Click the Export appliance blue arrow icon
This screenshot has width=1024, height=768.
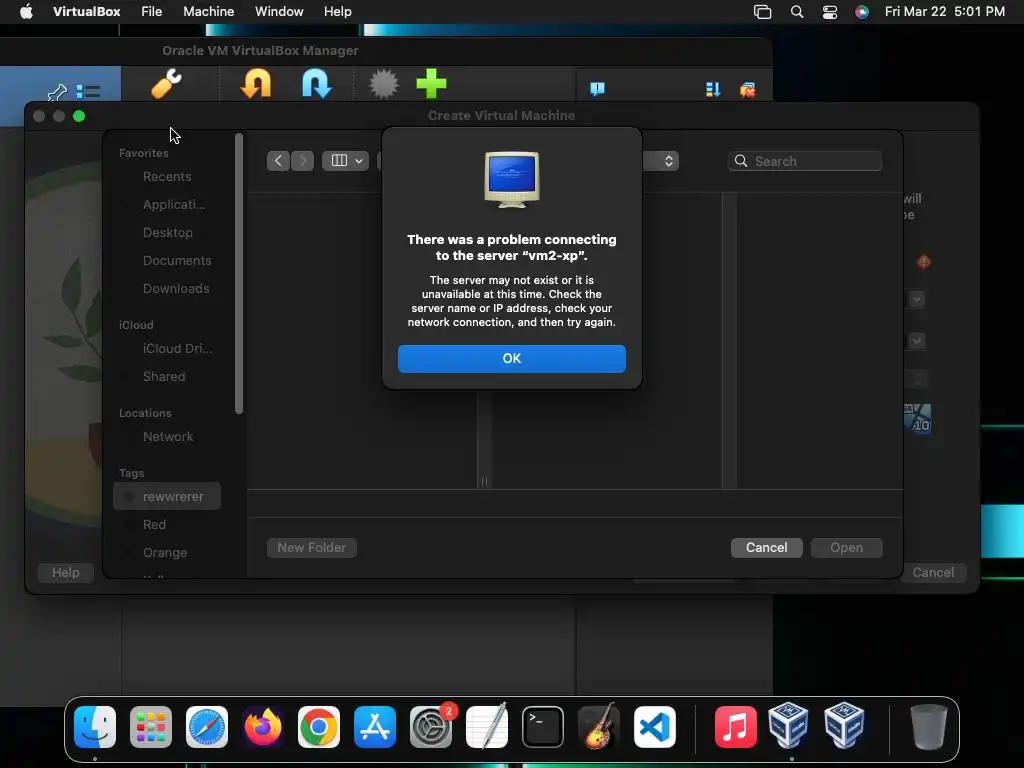click(317, 84)
